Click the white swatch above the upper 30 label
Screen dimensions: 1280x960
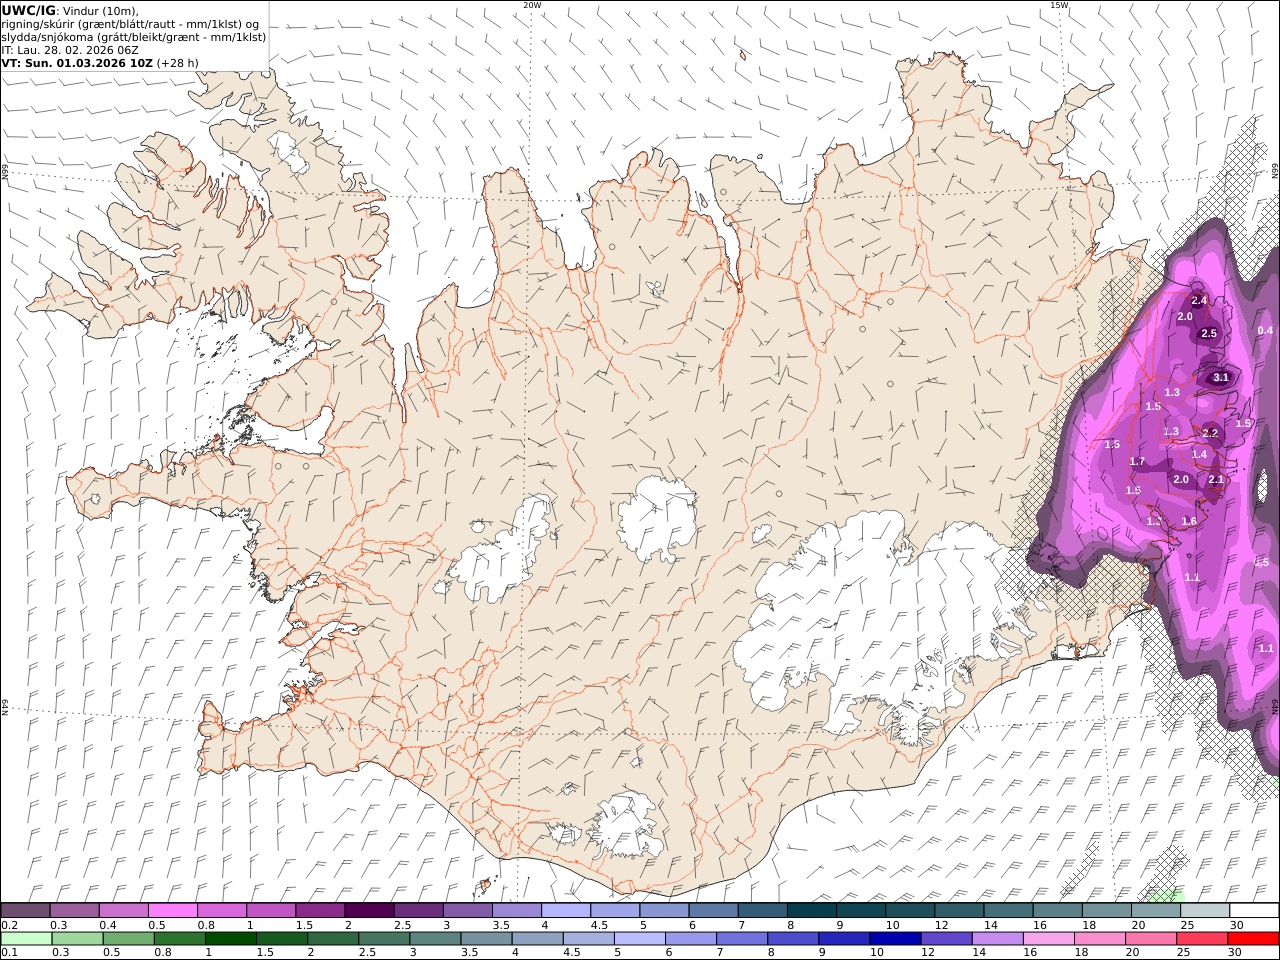click(x=1254, y=911)
